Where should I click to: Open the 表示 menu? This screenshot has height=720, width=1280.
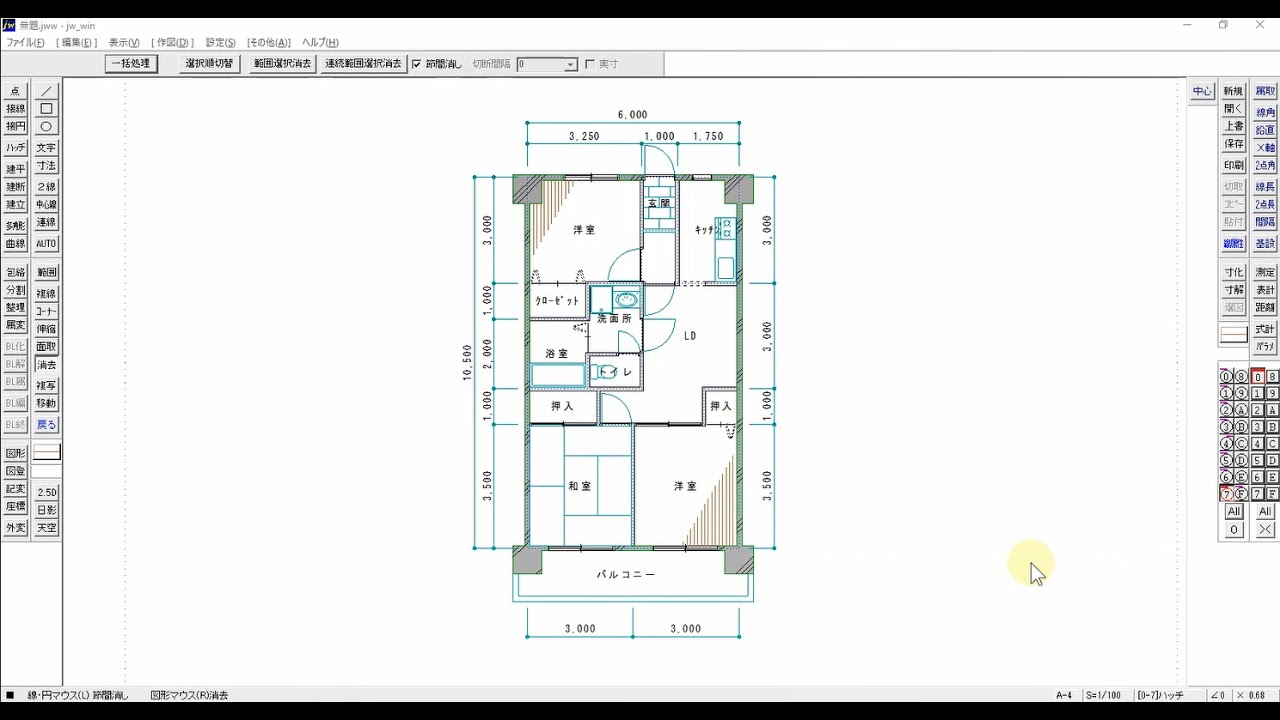[x=124, y=43]
